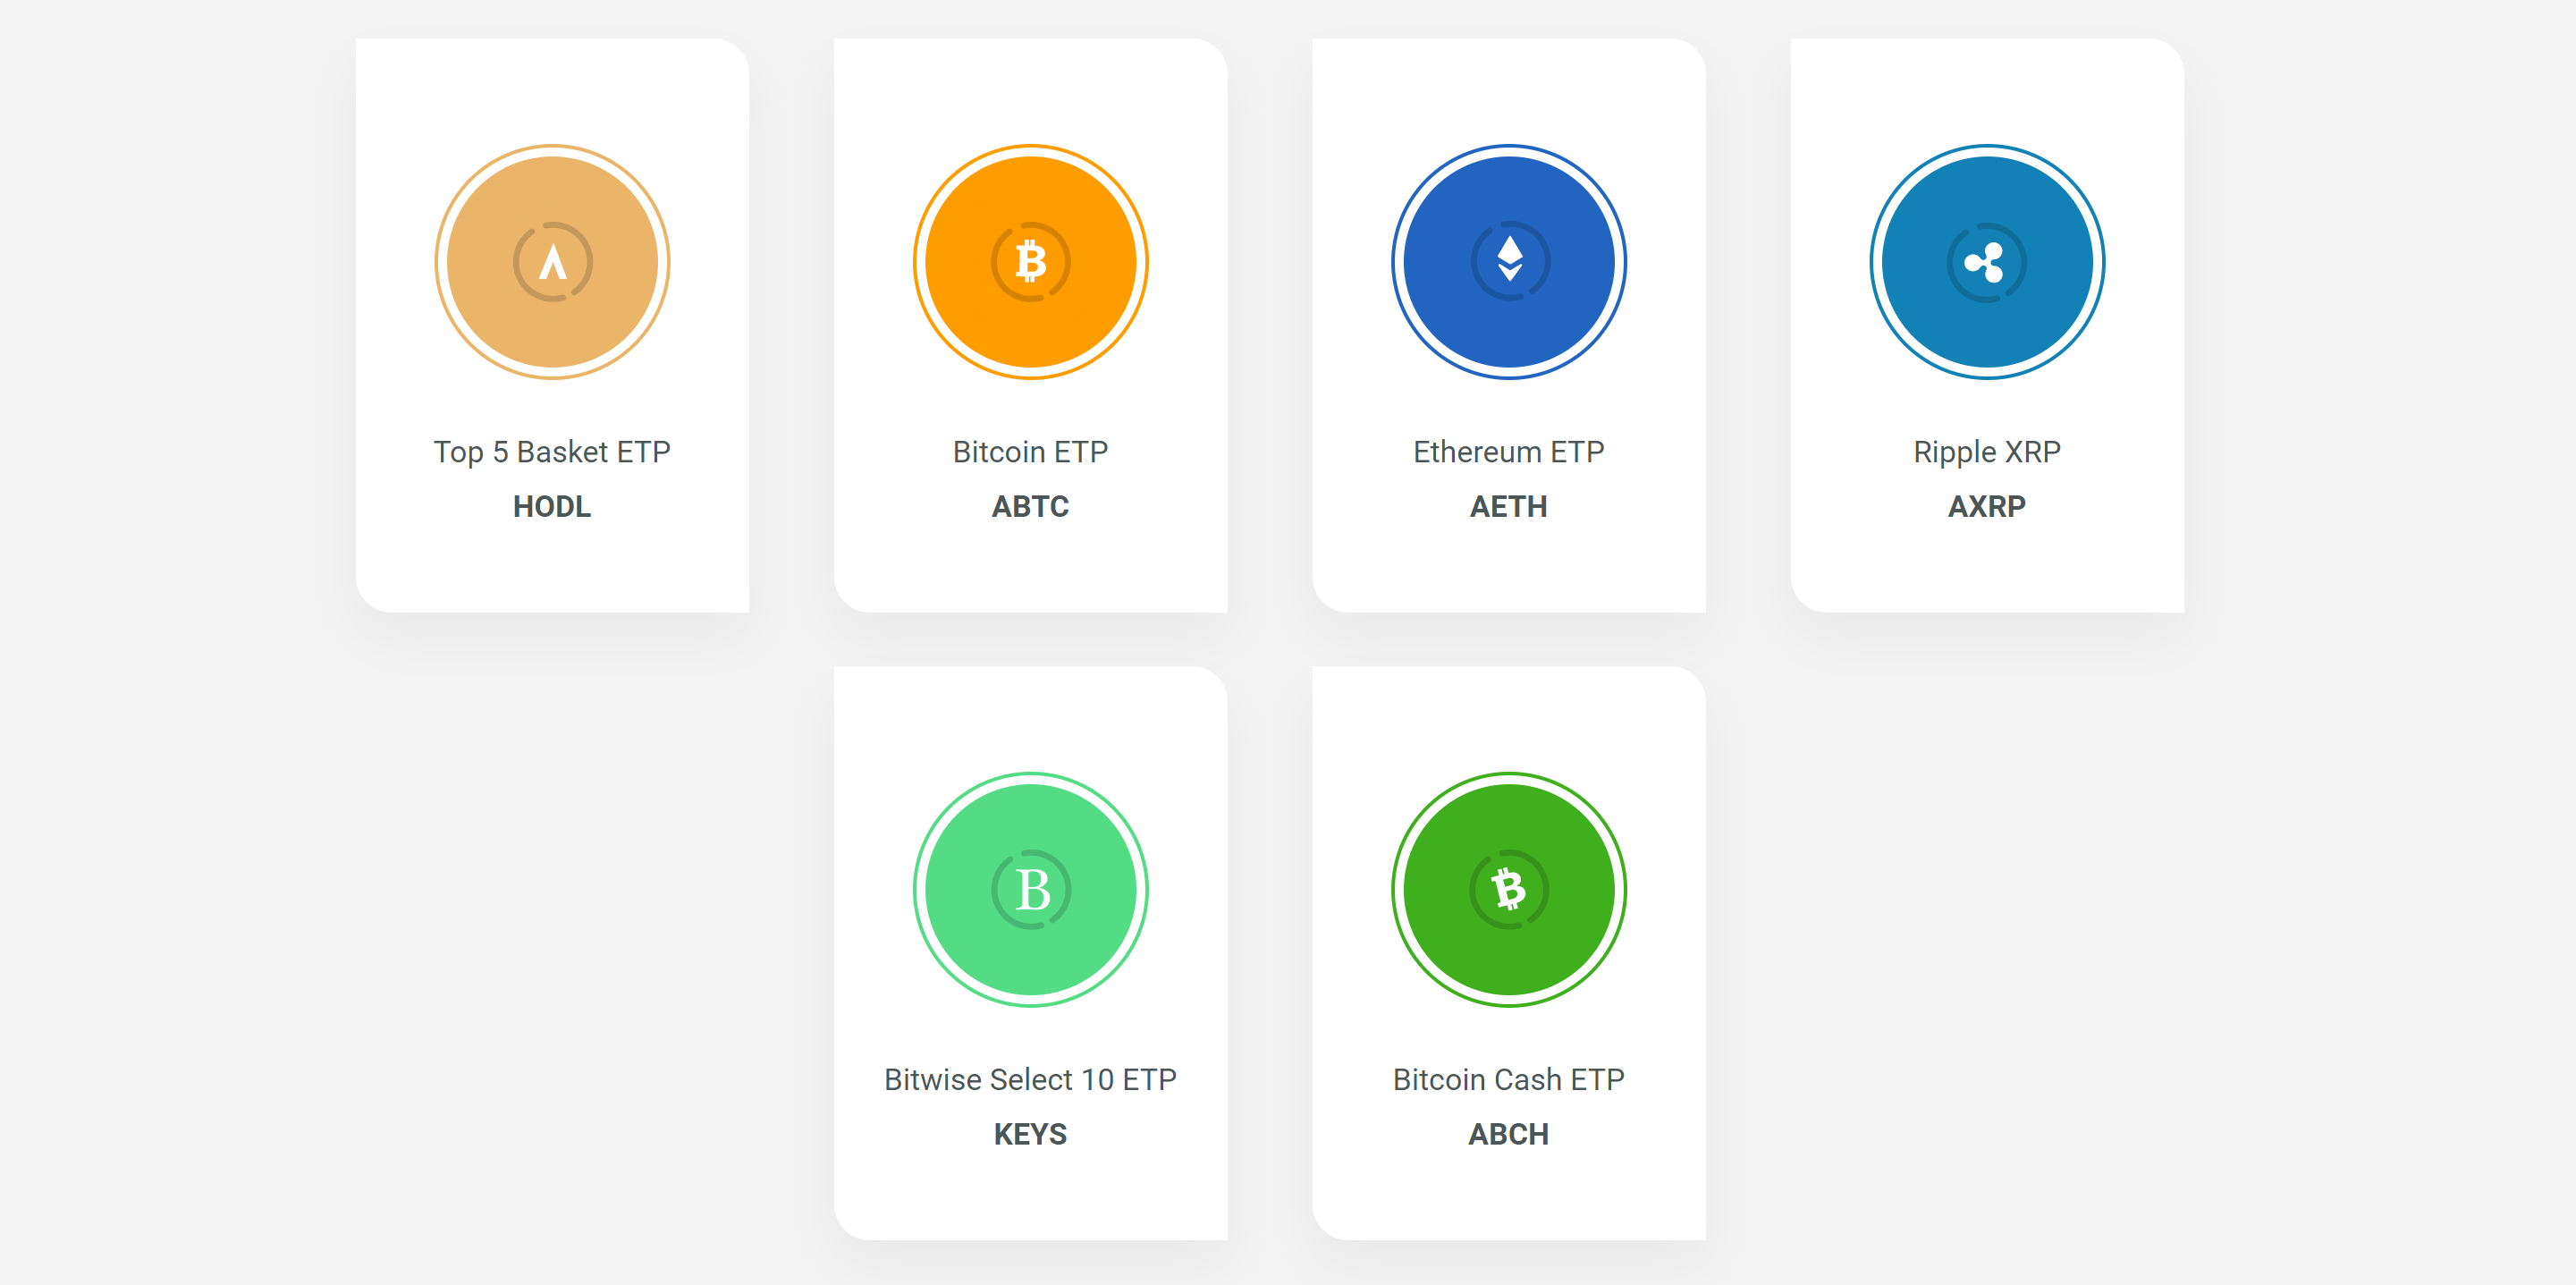This screenshot has height=1285, width=2576.
Task: Open the Ethereum ETP title link
Action: coord(1508,452)
